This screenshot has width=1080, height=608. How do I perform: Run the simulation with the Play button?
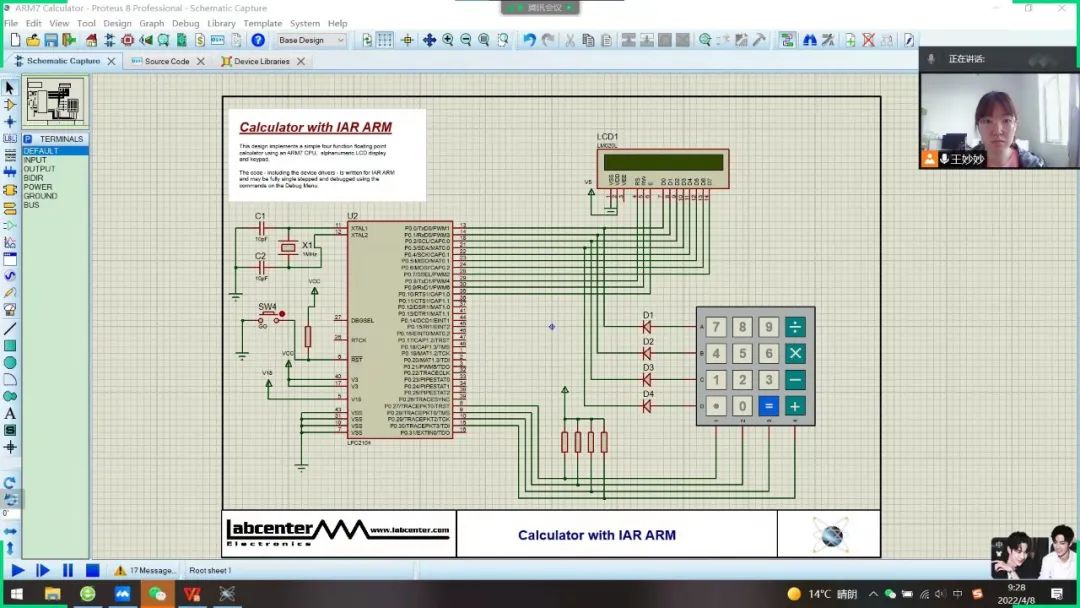pyautogui.click(x=18, y=570)
